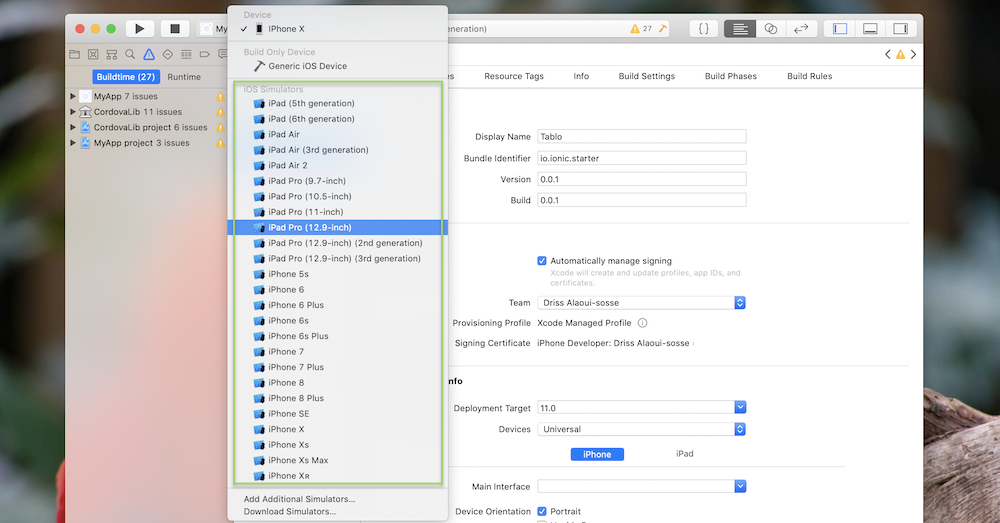Toggle the Portrait orientation checkbox

(x=542, y=511)
